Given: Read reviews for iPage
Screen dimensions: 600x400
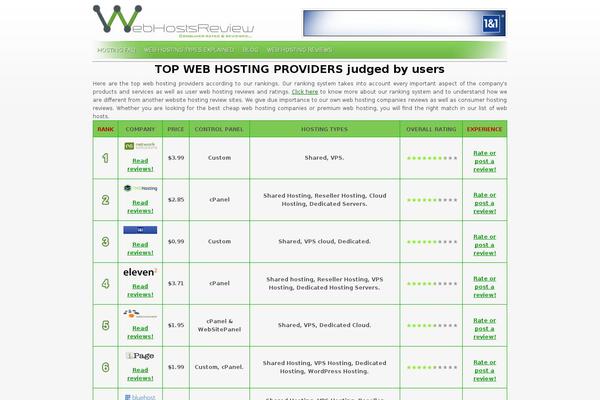Looking at the screenshot, I should point(140,374).
